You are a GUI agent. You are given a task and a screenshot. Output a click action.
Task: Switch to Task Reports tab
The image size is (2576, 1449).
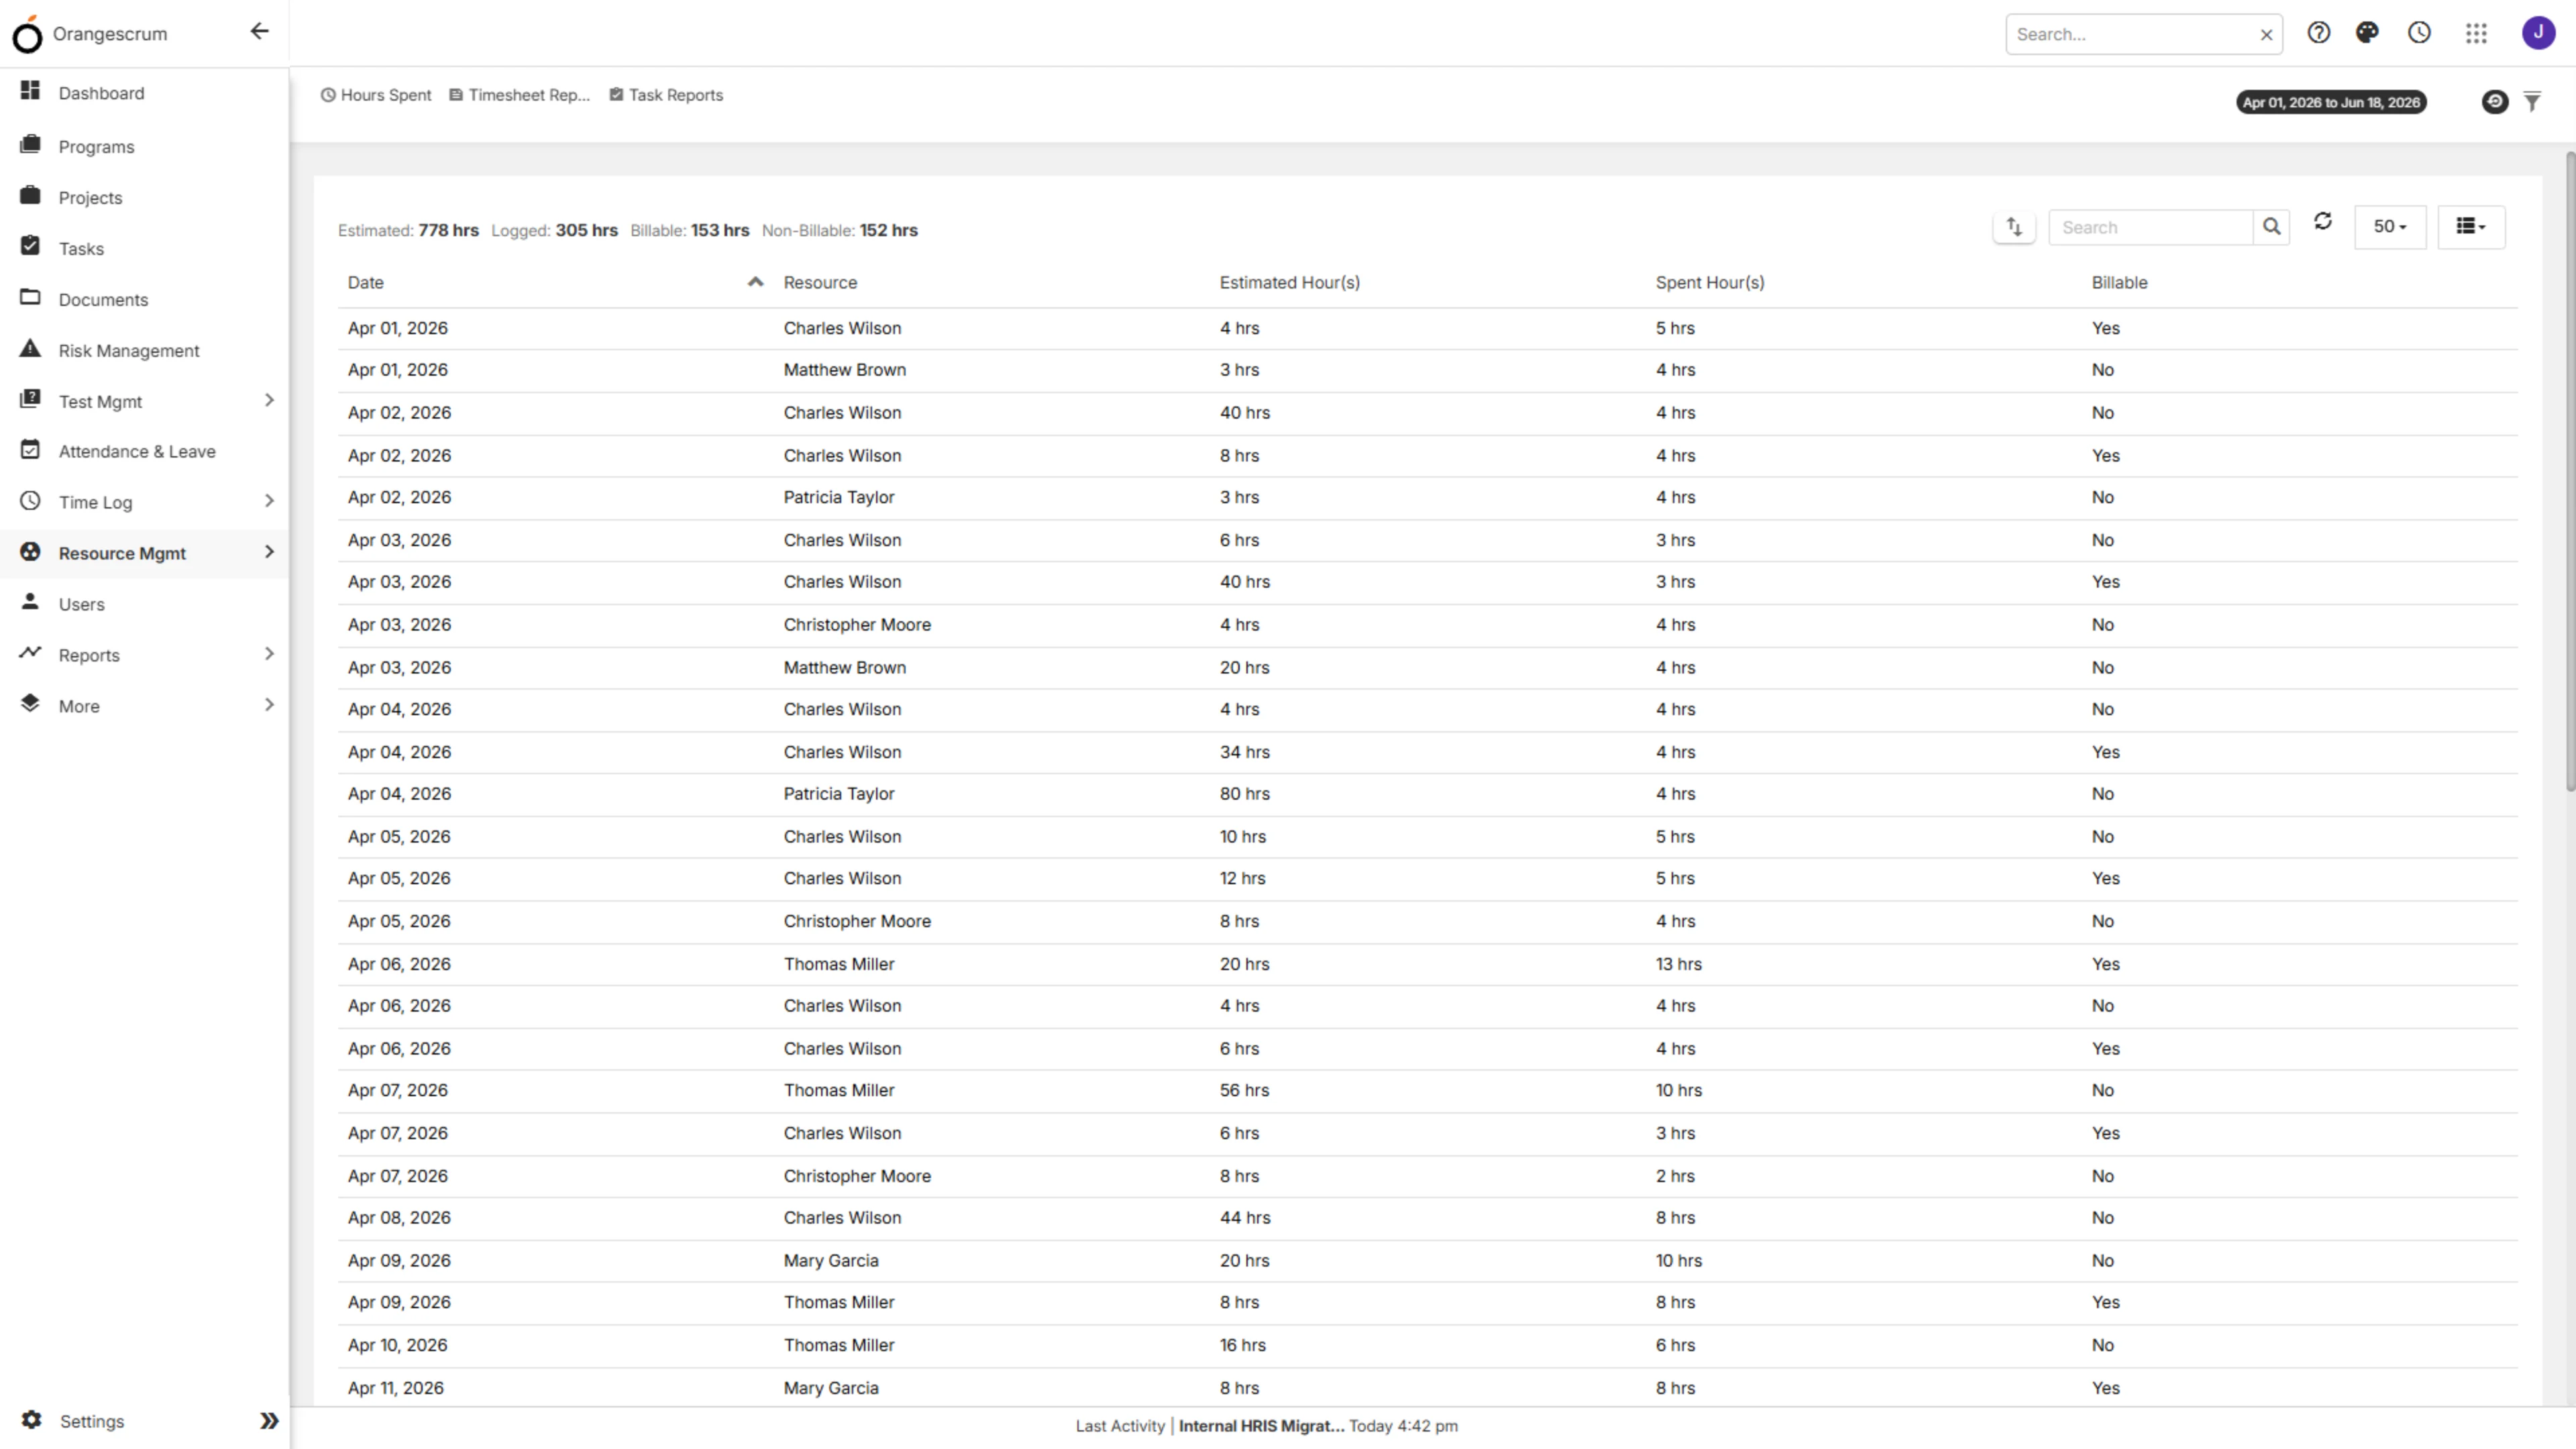click(666, 95)
